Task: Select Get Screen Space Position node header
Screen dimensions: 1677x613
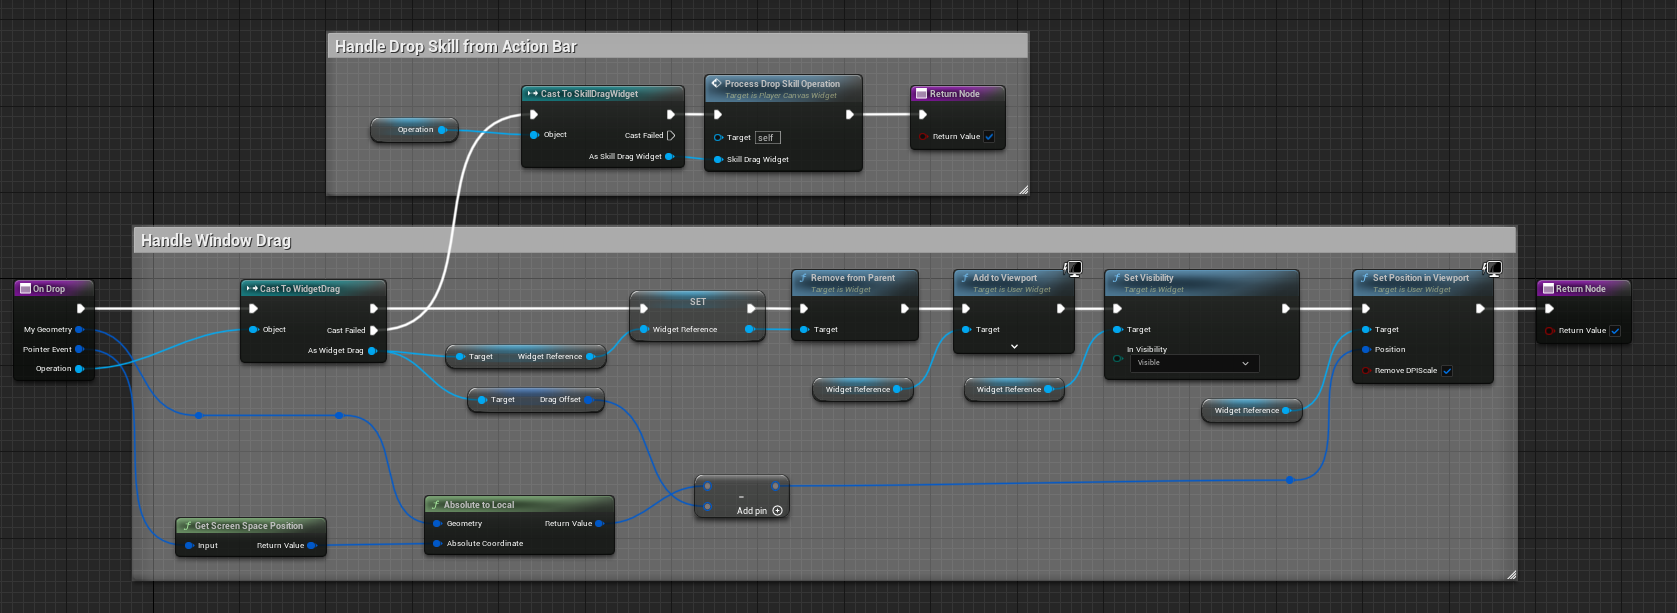Action: click(x=251, y=526)
